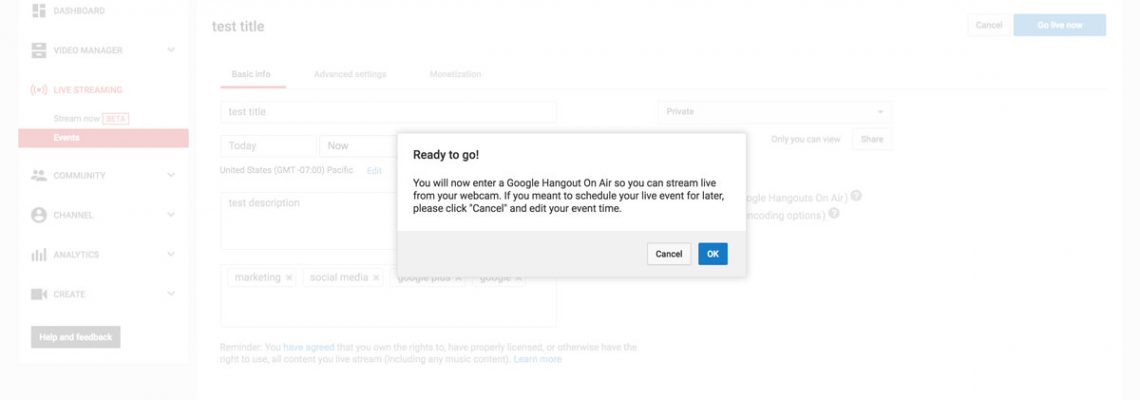Click the Video Manager icon

[x=39, y=50]
